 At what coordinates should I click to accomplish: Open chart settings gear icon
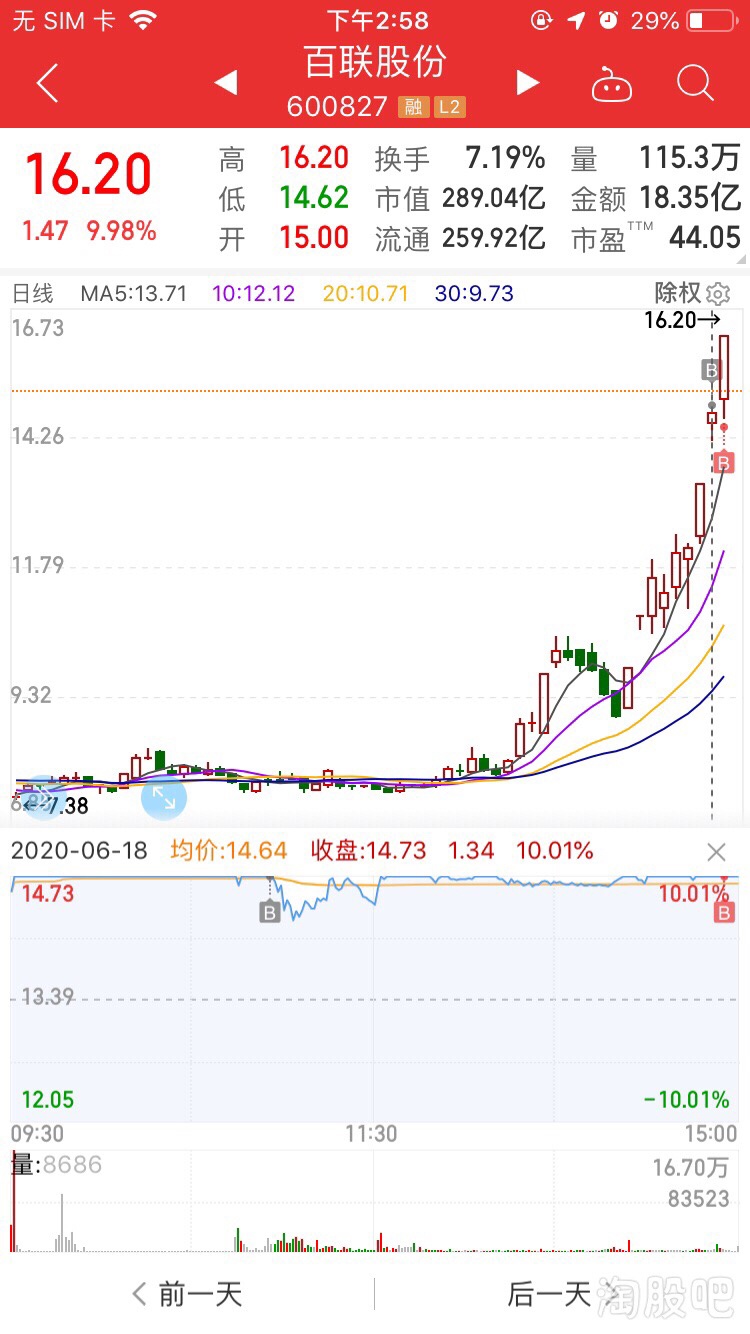[x=718, y=294]
